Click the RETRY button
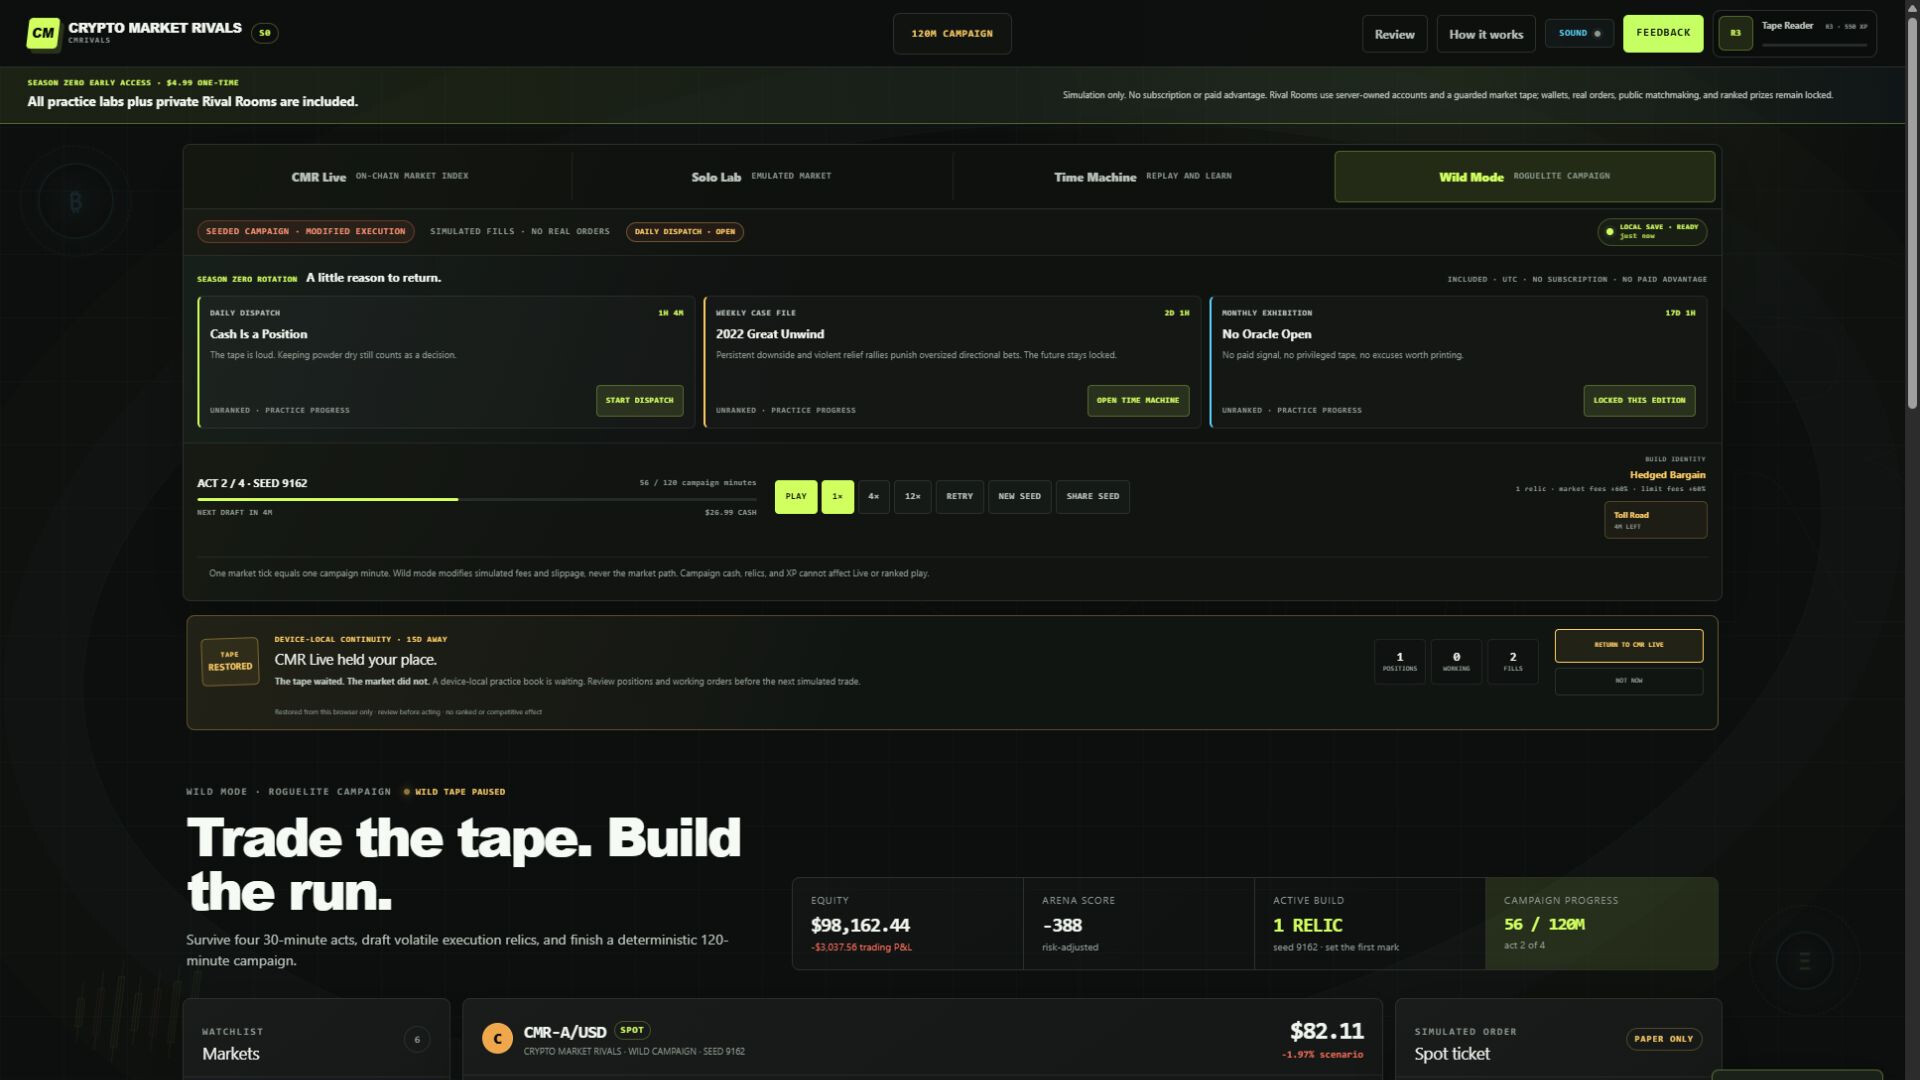Screen dimensions: 1920x1080 coord(959,497)
